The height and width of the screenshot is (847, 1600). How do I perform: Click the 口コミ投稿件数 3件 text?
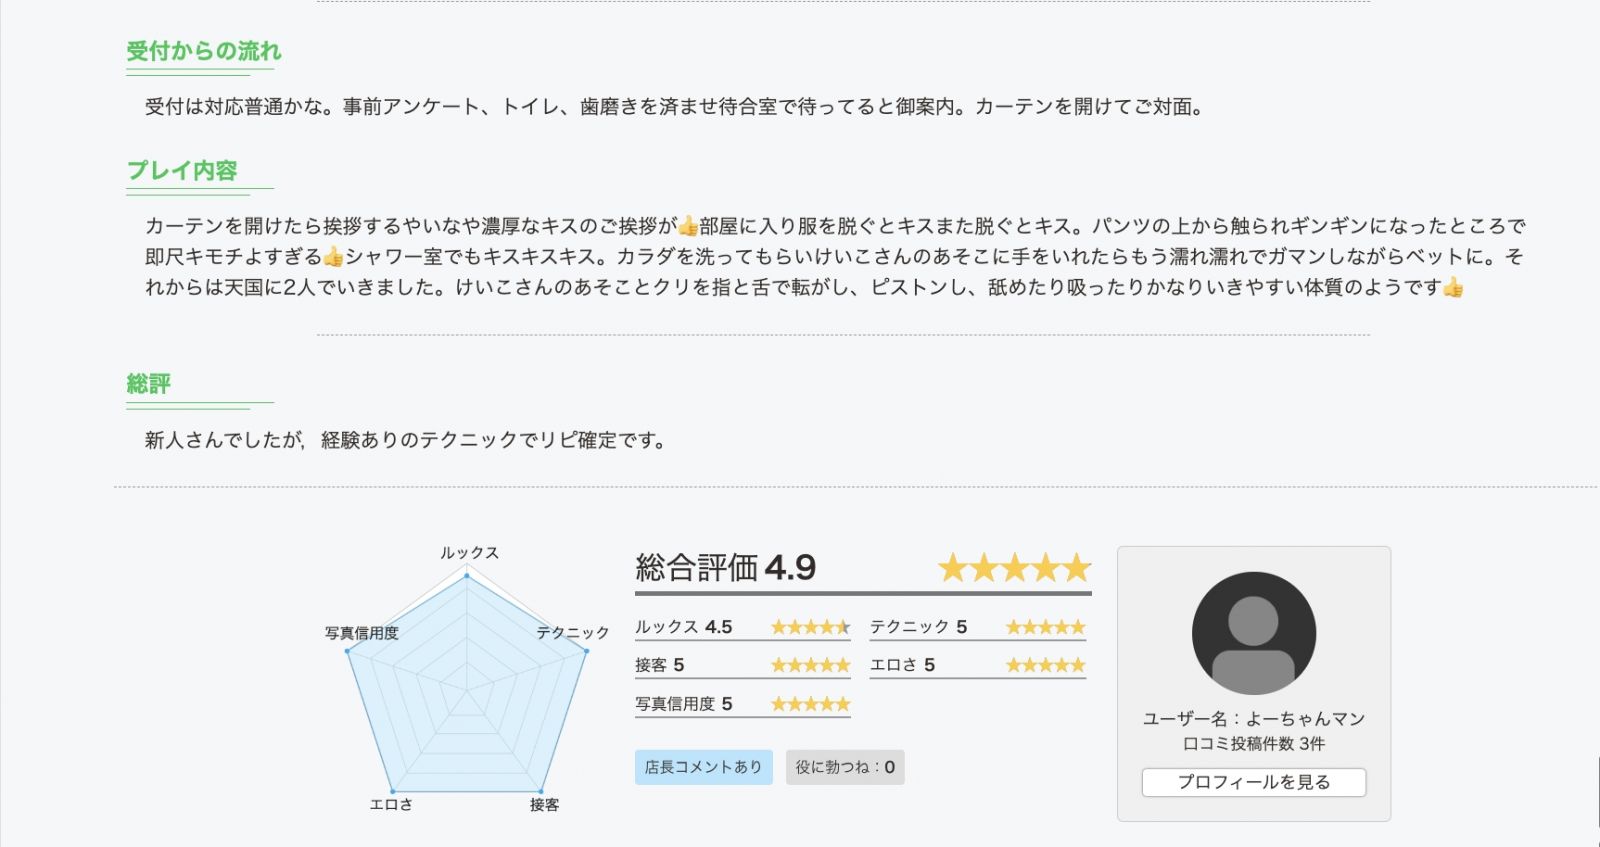point(1253,743)
